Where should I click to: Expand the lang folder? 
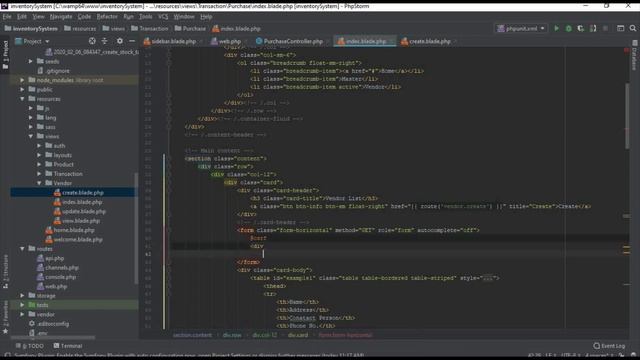coord(31,118)
